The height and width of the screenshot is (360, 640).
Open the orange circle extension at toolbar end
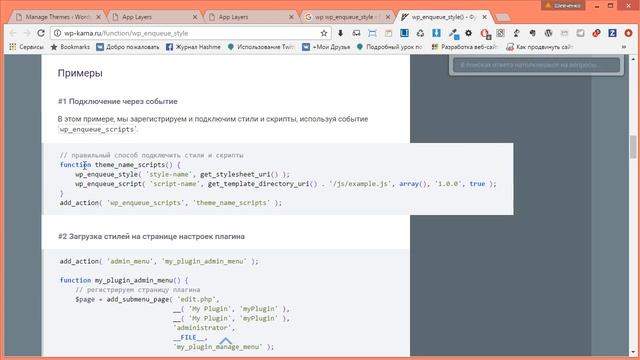click(x=628, y=33)
